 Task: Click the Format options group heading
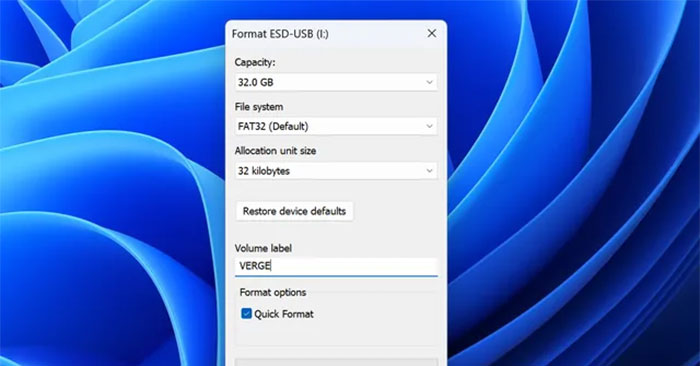click(x=273, y=292)
